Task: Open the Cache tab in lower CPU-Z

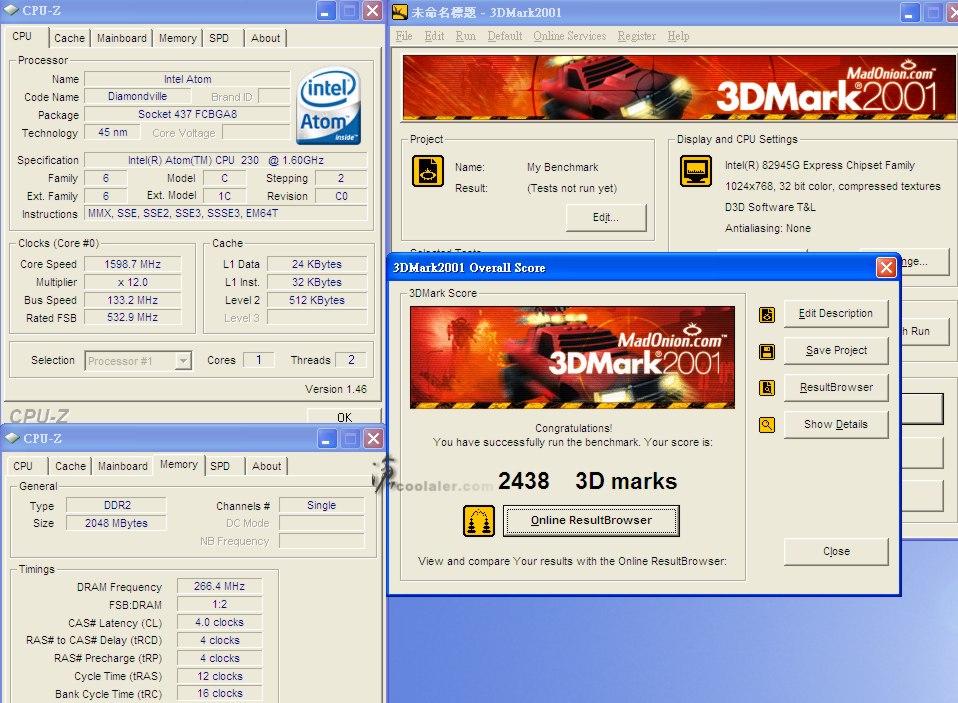Action: 70,466
